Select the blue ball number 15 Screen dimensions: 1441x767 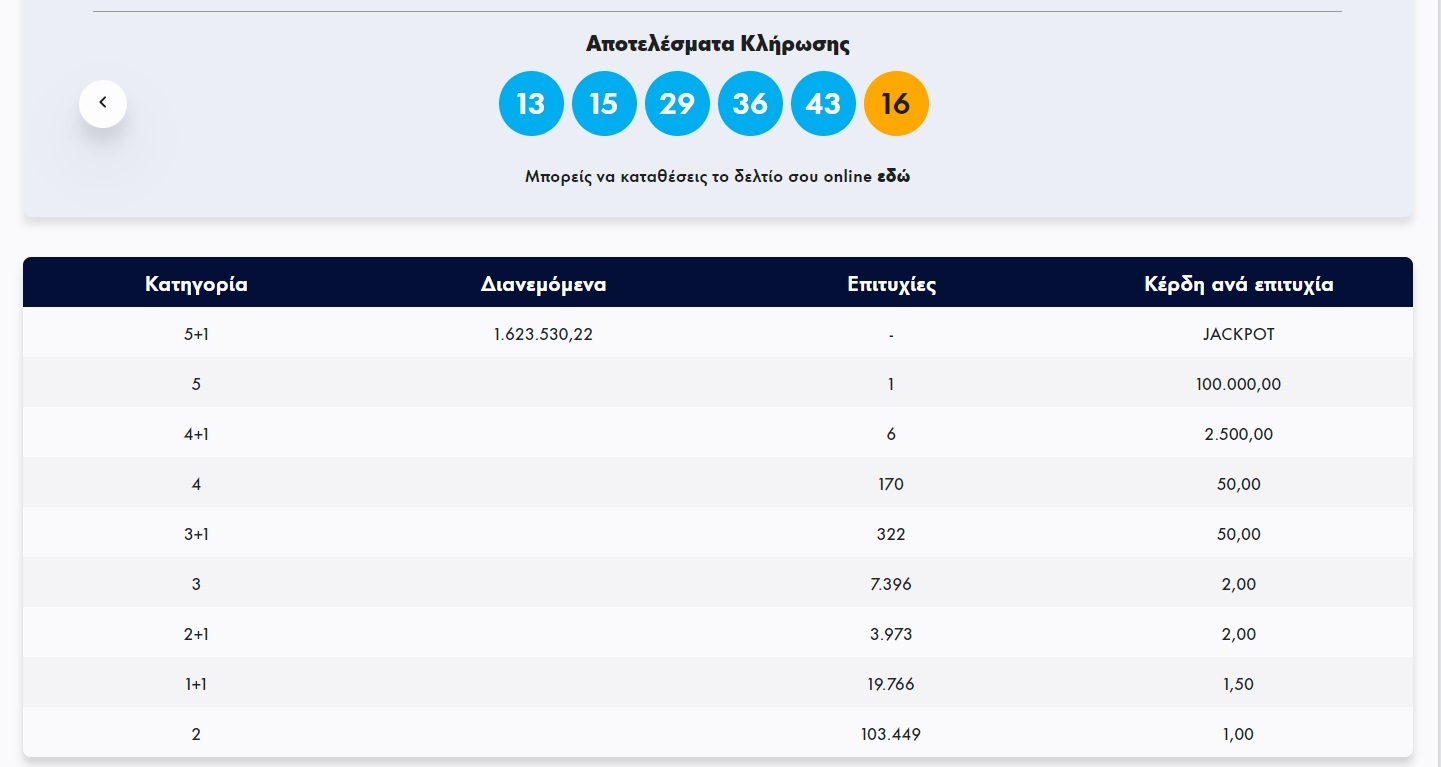(604, 103)
